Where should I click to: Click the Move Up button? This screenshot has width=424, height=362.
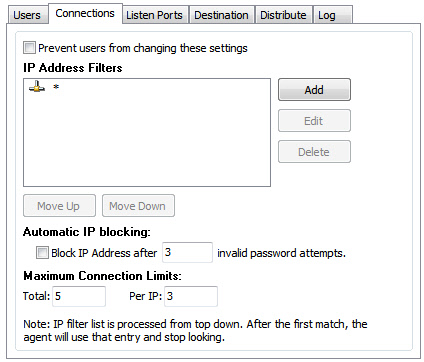(x=59, y=206)
